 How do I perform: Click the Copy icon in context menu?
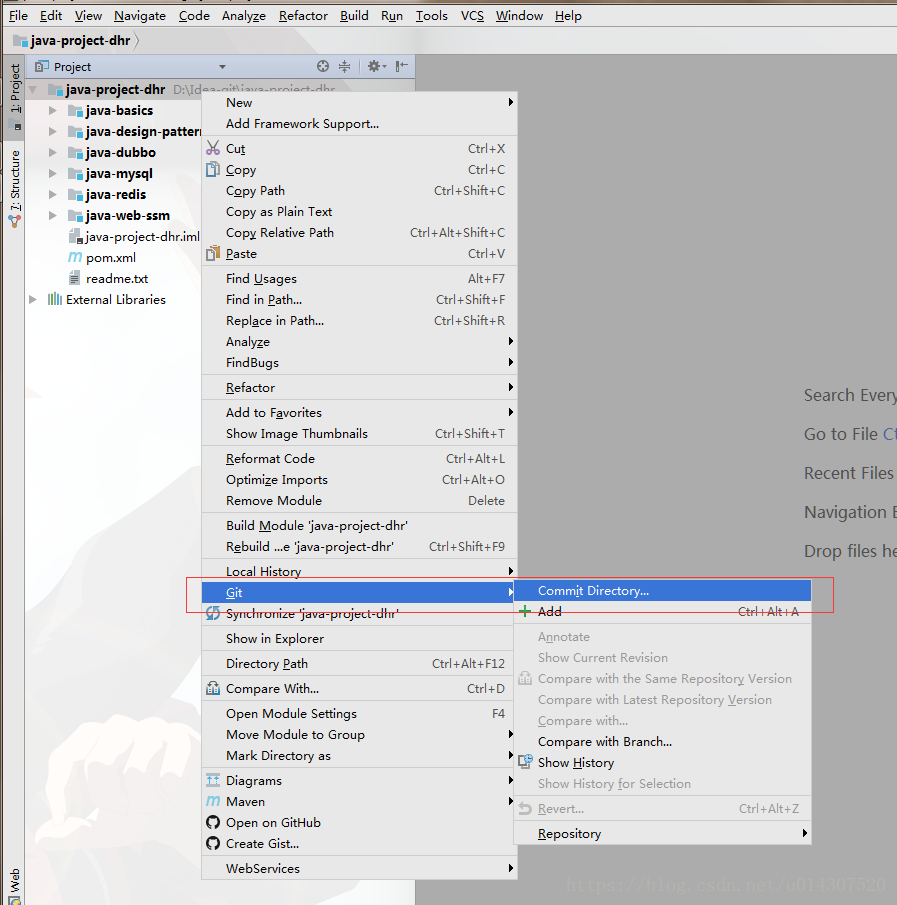click(213, 170)
